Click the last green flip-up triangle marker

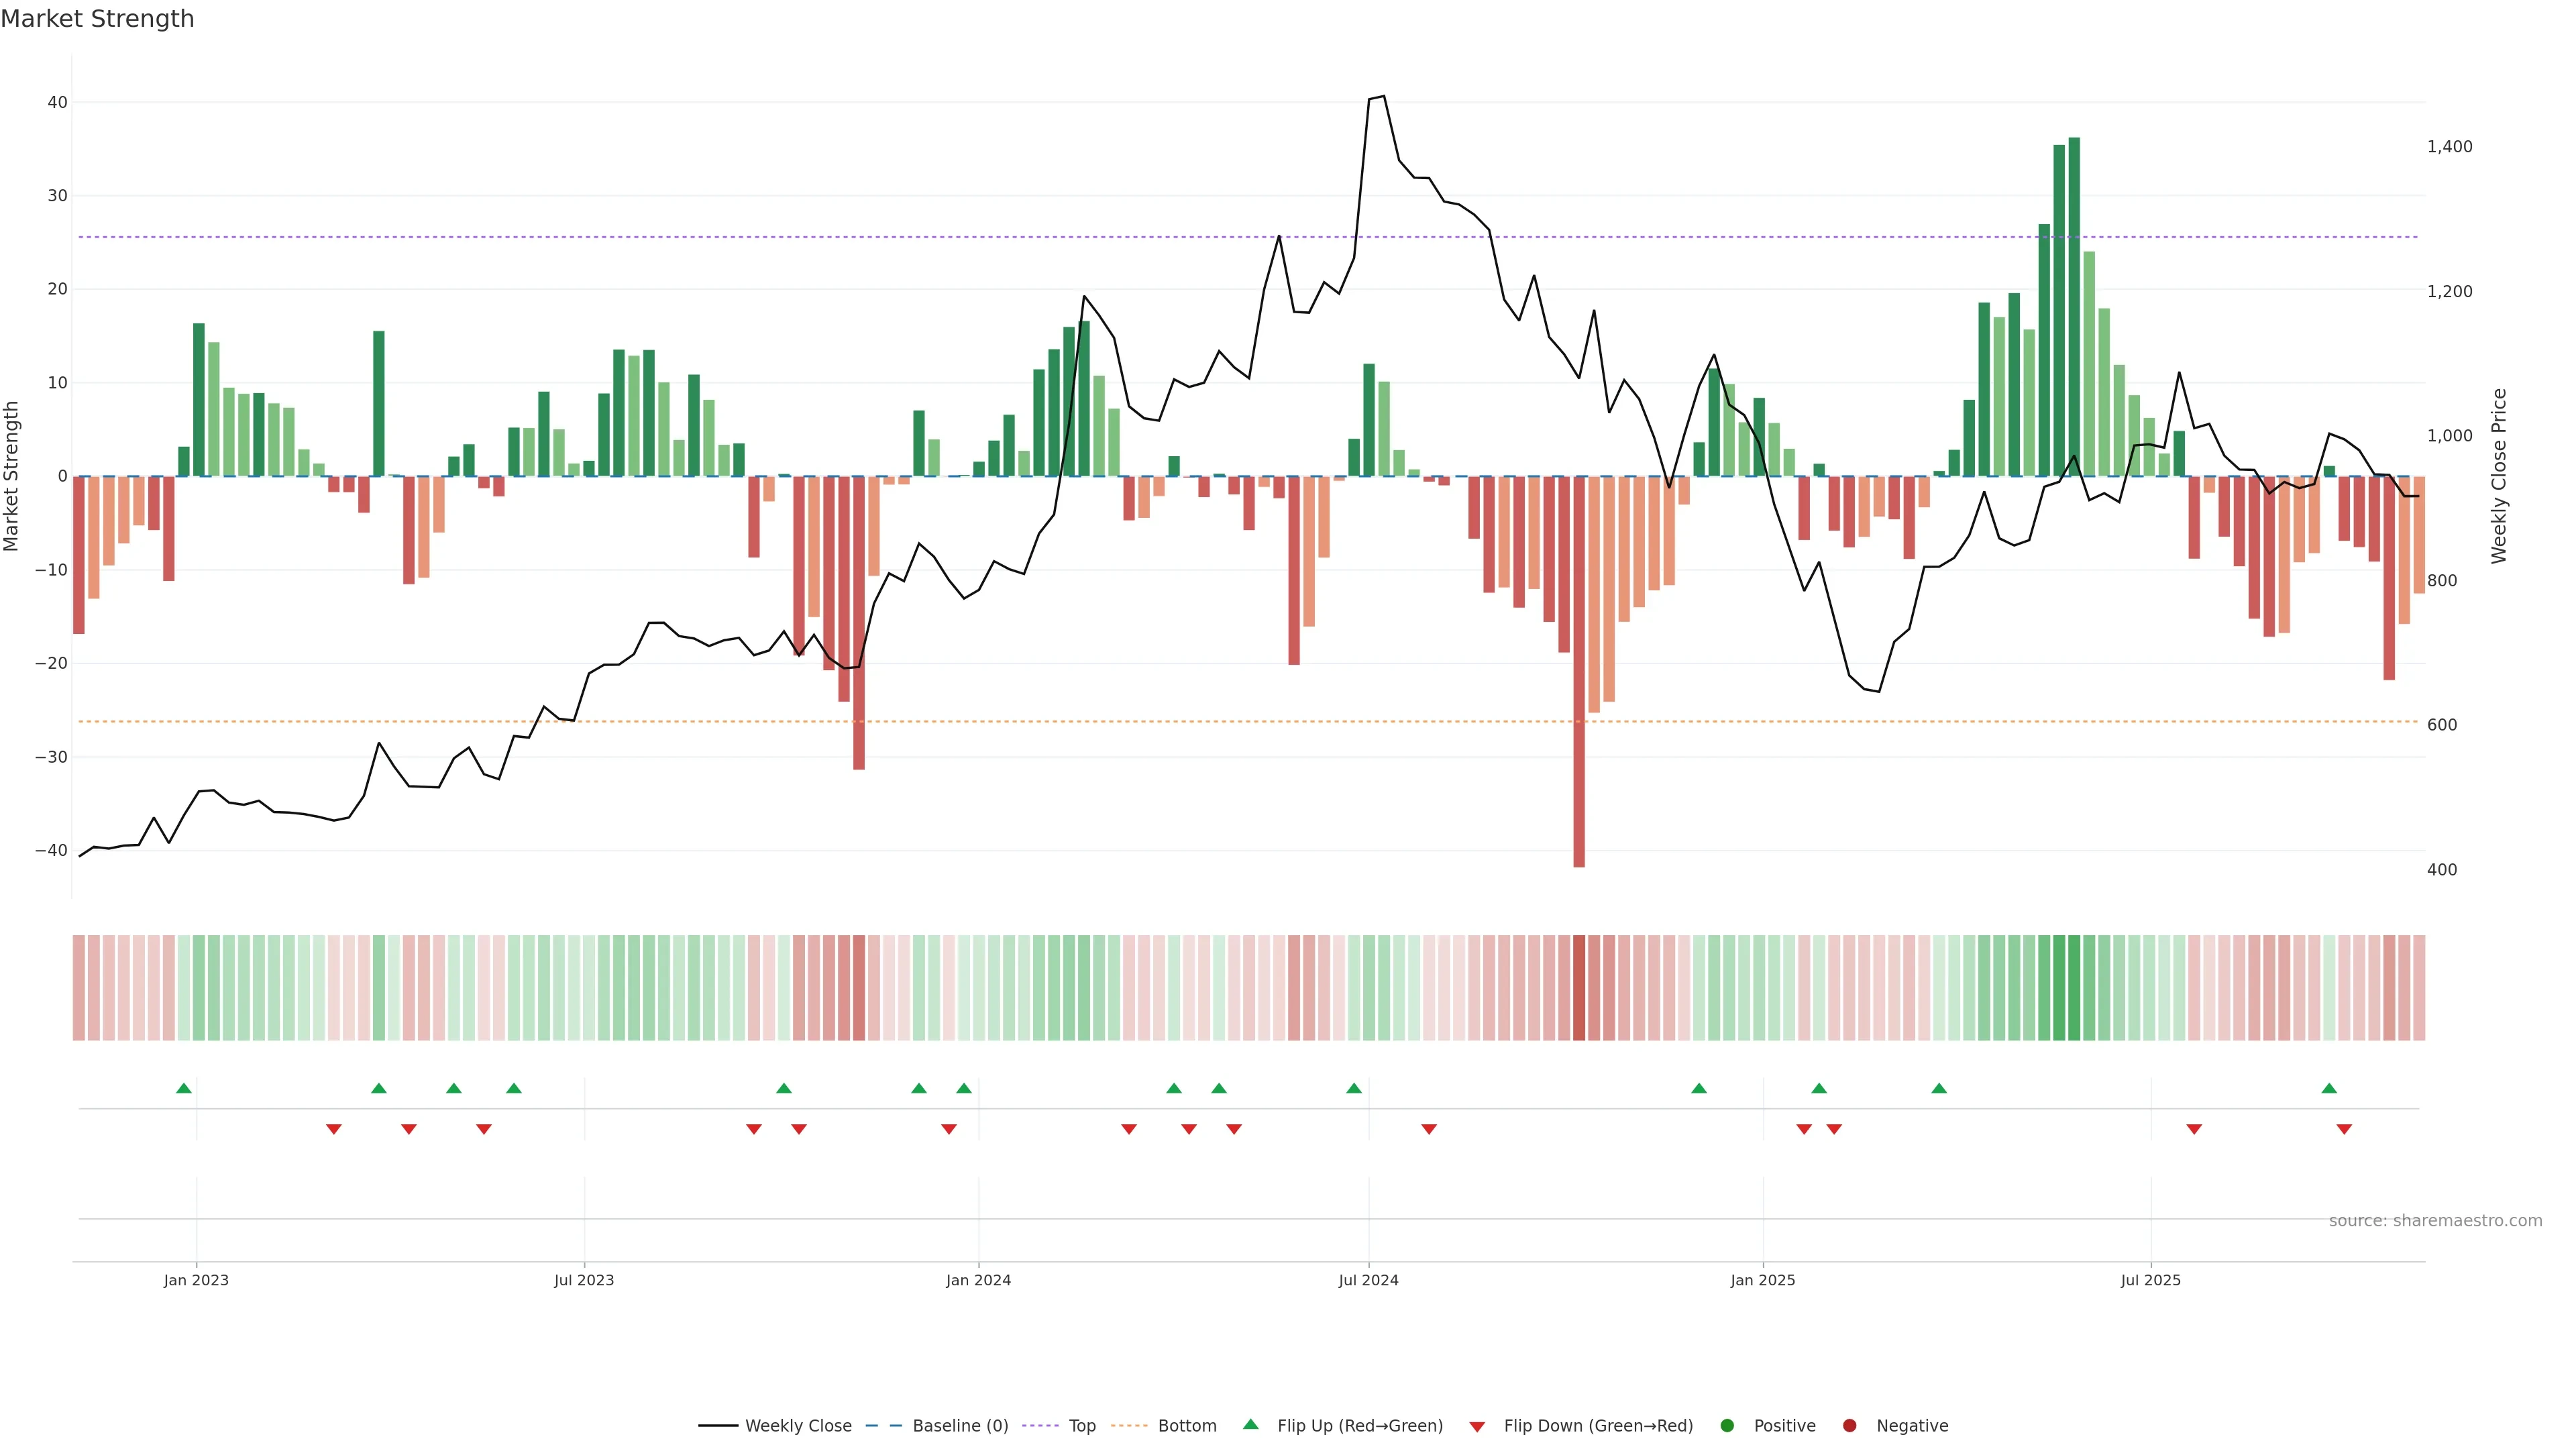pyautogui.click(x=2329, y=1088)
